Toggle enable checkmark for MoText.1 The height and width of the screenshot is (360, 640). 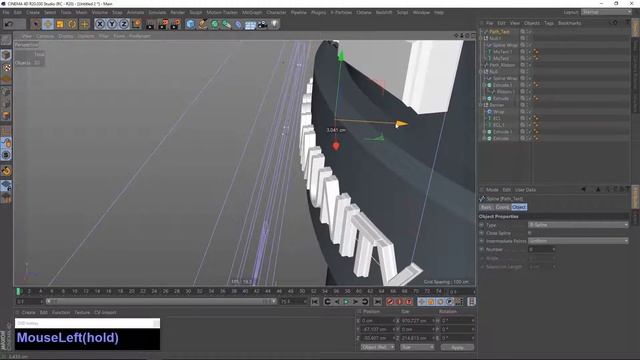tap(529, 52)
